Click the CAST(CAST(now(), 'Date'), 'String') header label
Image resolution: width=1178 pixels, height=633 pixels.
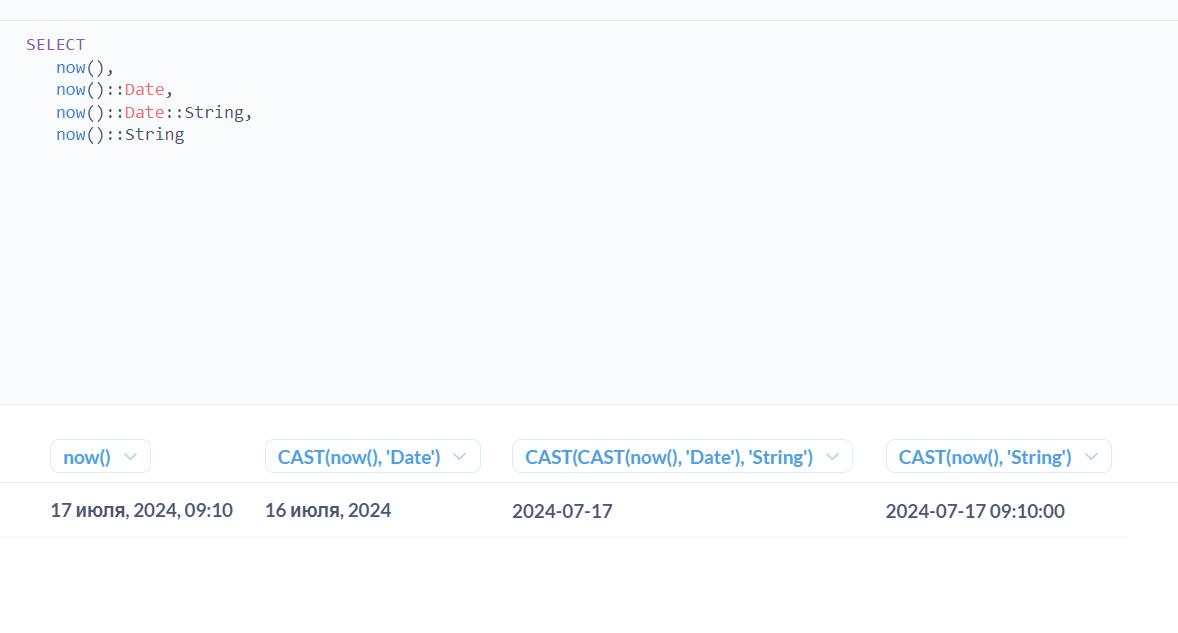[669, 457]
